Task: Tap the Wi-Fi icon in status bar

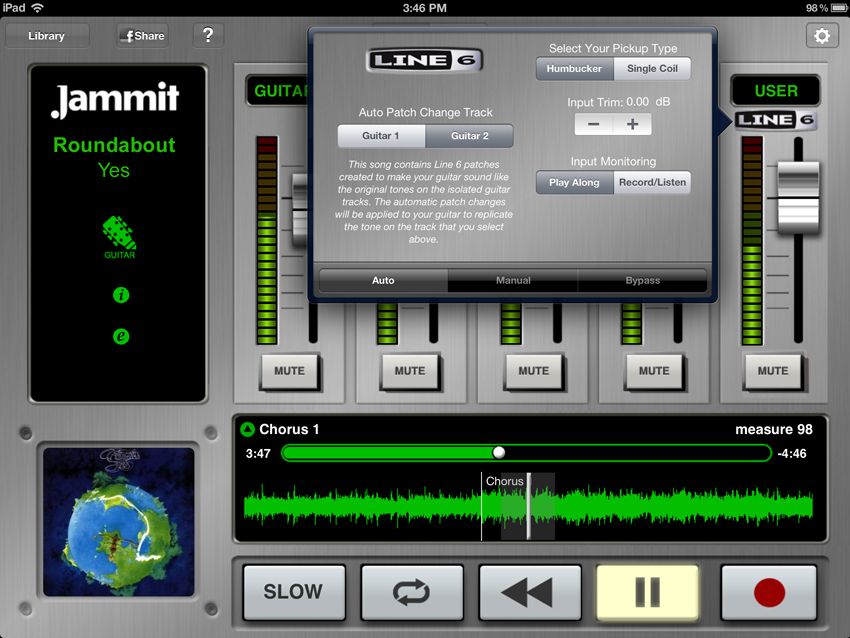Action: pos(37,8)
